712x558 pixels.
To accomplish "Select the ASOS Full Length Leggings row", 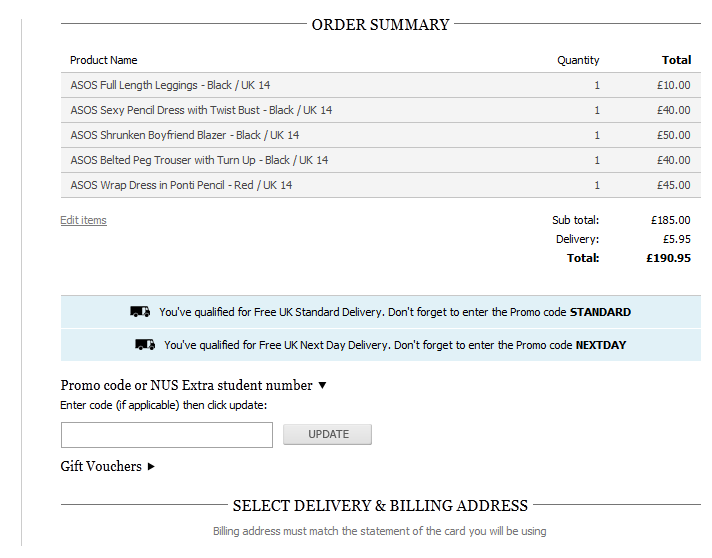I will pos(381,85).
